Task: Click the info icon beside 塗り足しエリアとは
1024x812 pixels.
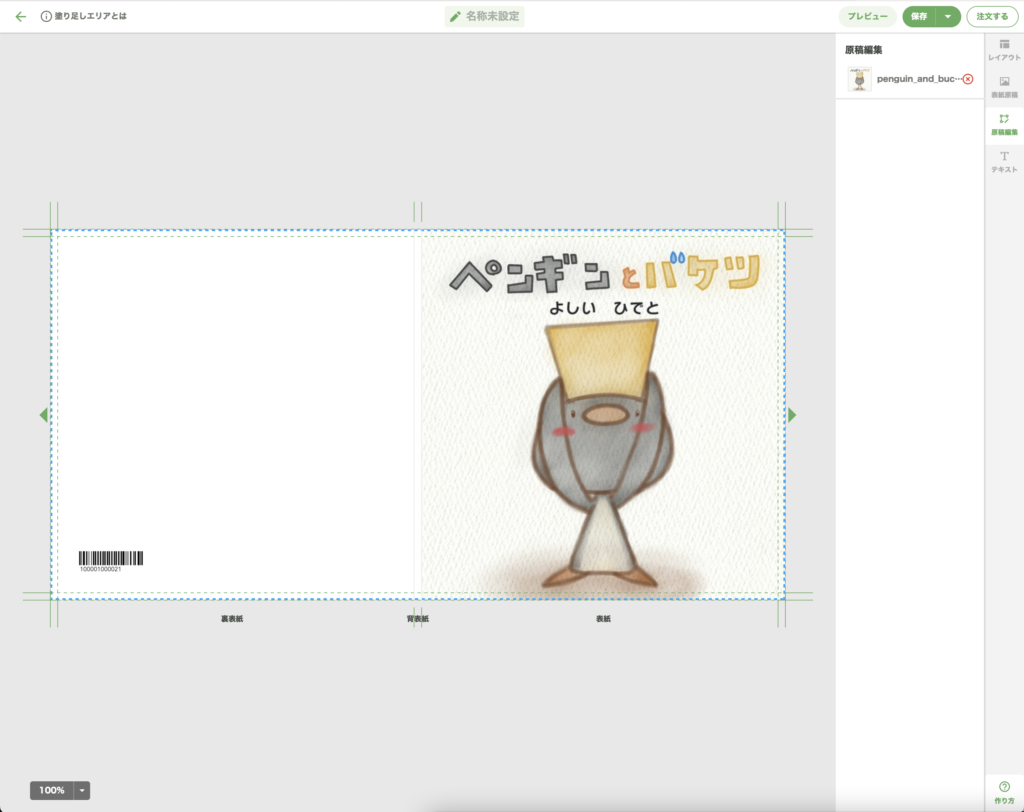Action: click(x=46, y=17)
